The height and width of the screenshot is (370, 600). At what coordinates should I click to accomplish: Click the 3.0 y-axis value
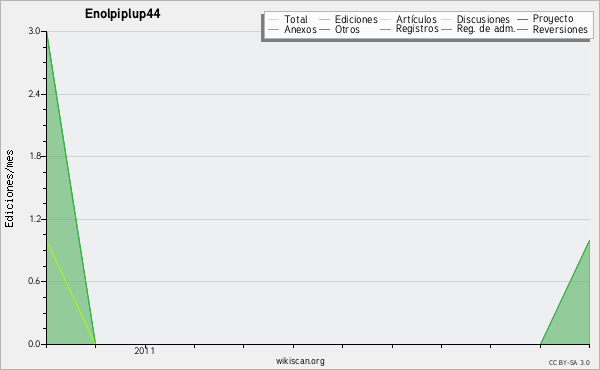34,31
